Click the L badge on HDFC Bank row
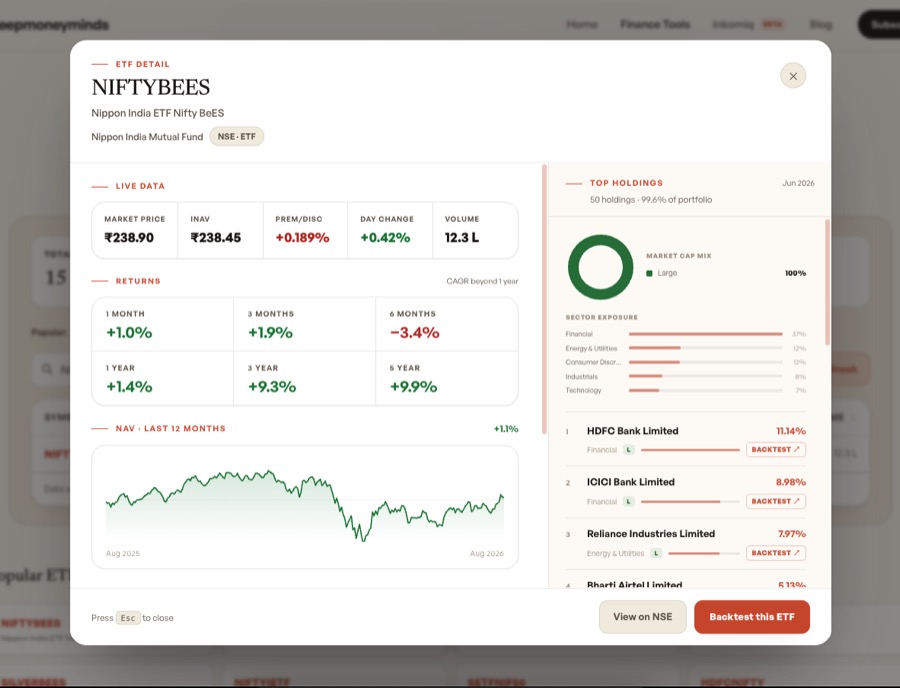Viewport: 900px width, 688px height. (x=629, y=450)
